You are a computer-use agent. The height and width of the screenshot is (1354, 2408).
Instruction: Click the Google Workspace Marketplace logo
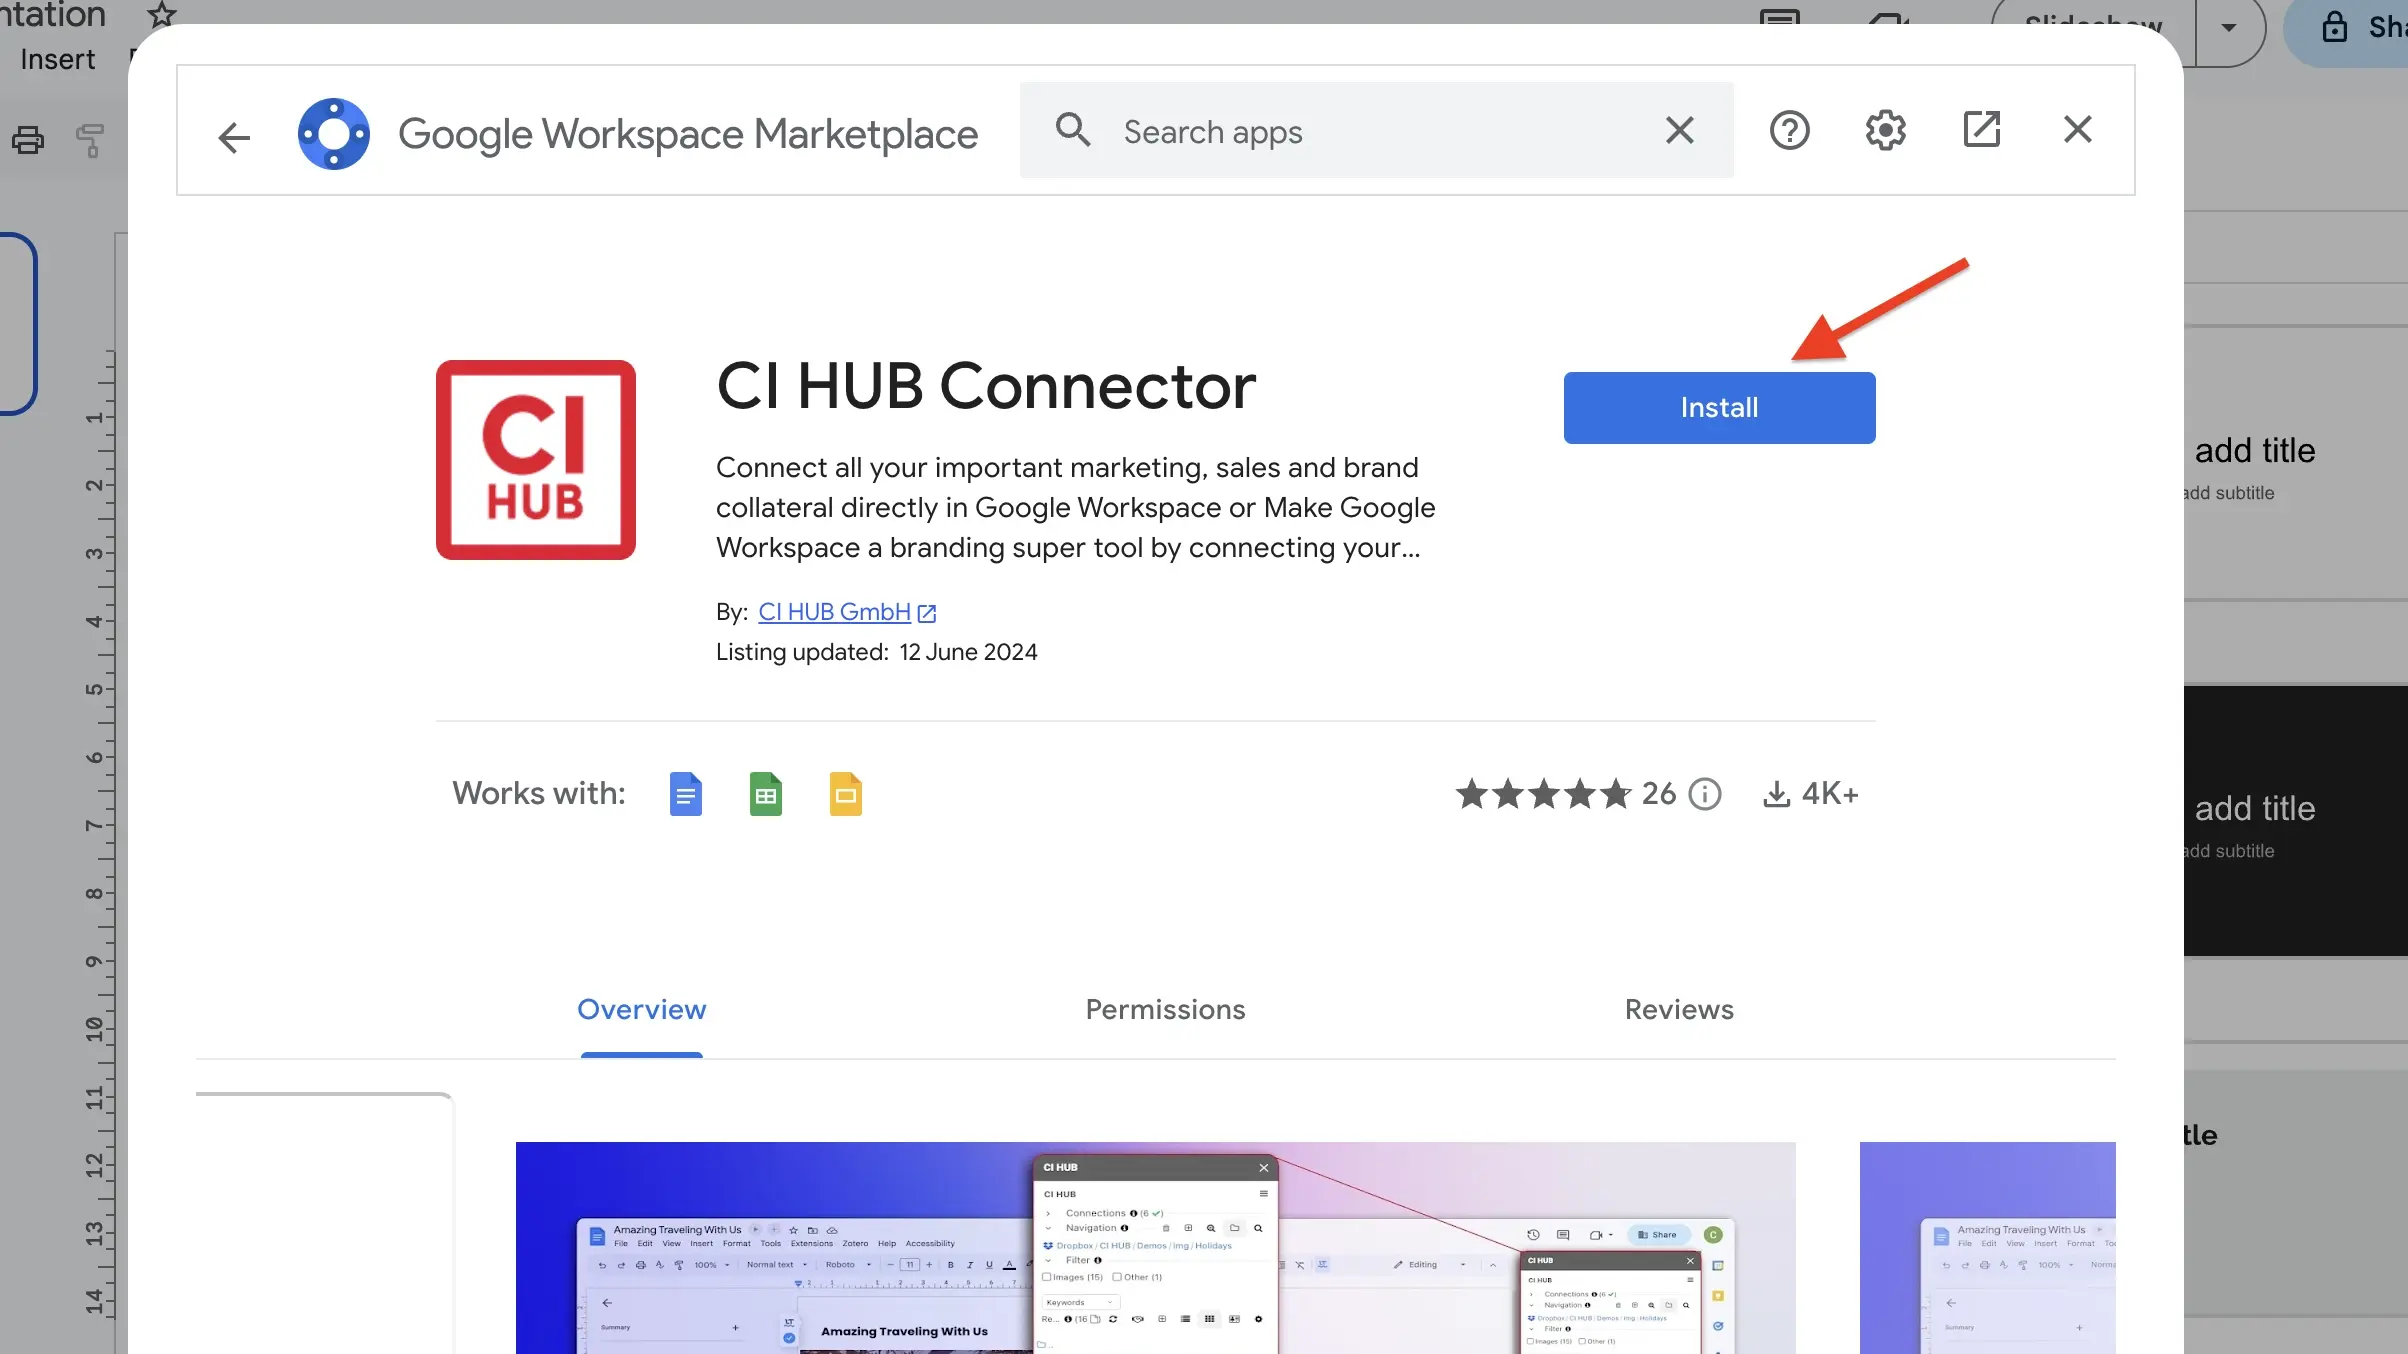pyautogui.click(x=333, y=134)
